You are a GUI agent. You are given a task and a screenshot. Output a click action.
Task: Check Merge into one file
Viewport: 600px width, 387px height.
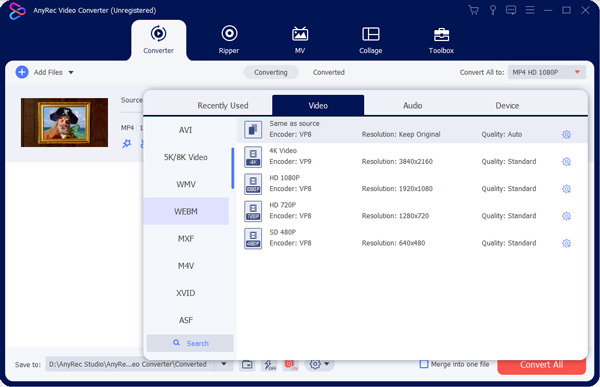424,364
